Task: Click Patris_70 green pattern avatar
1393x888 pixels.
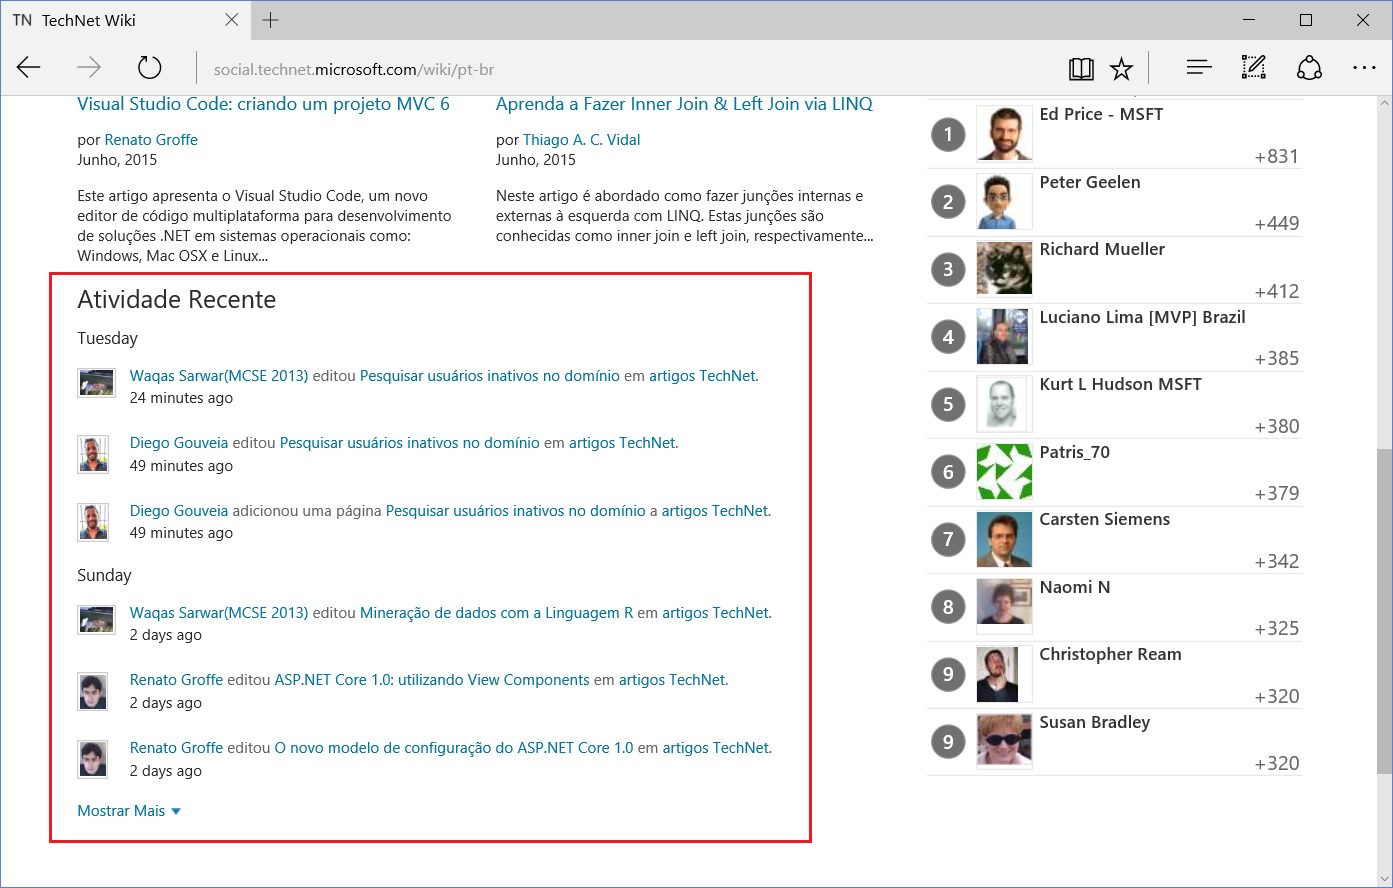Action: [x=1004, y=471]
